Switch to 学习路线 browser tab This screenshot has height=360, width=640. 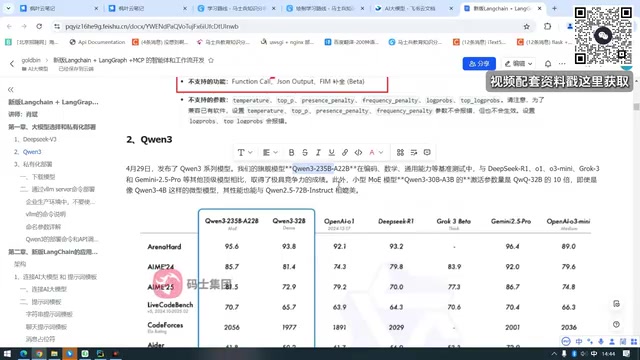coord(236,8)
